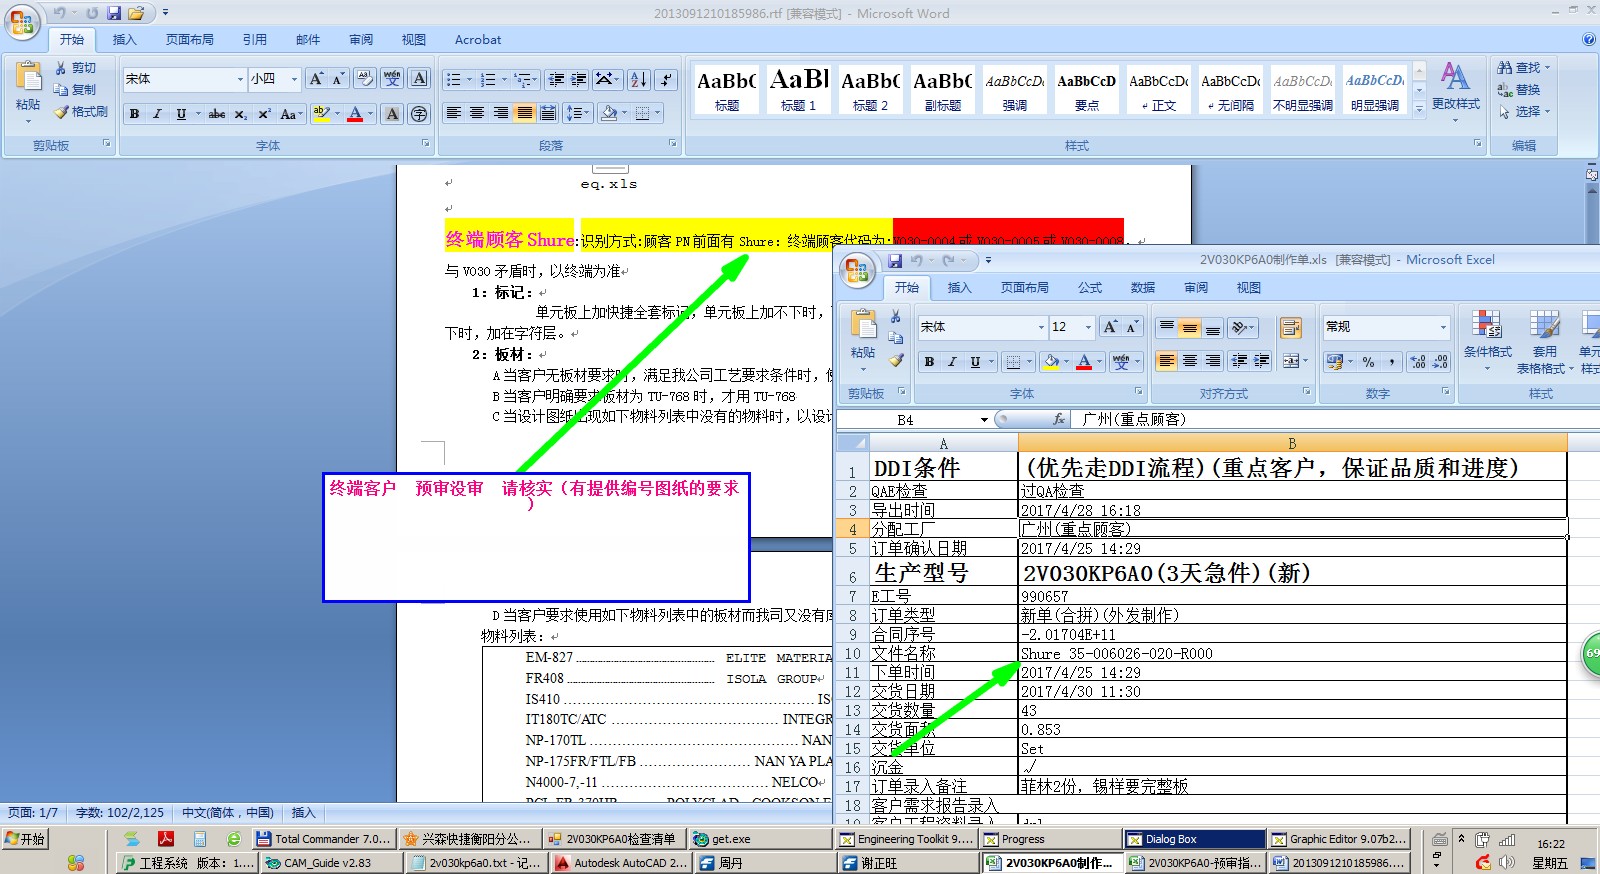Click the Word Office button
Image resolution: width=1600 pixels, height=874 pixels.
pos(22,22)
